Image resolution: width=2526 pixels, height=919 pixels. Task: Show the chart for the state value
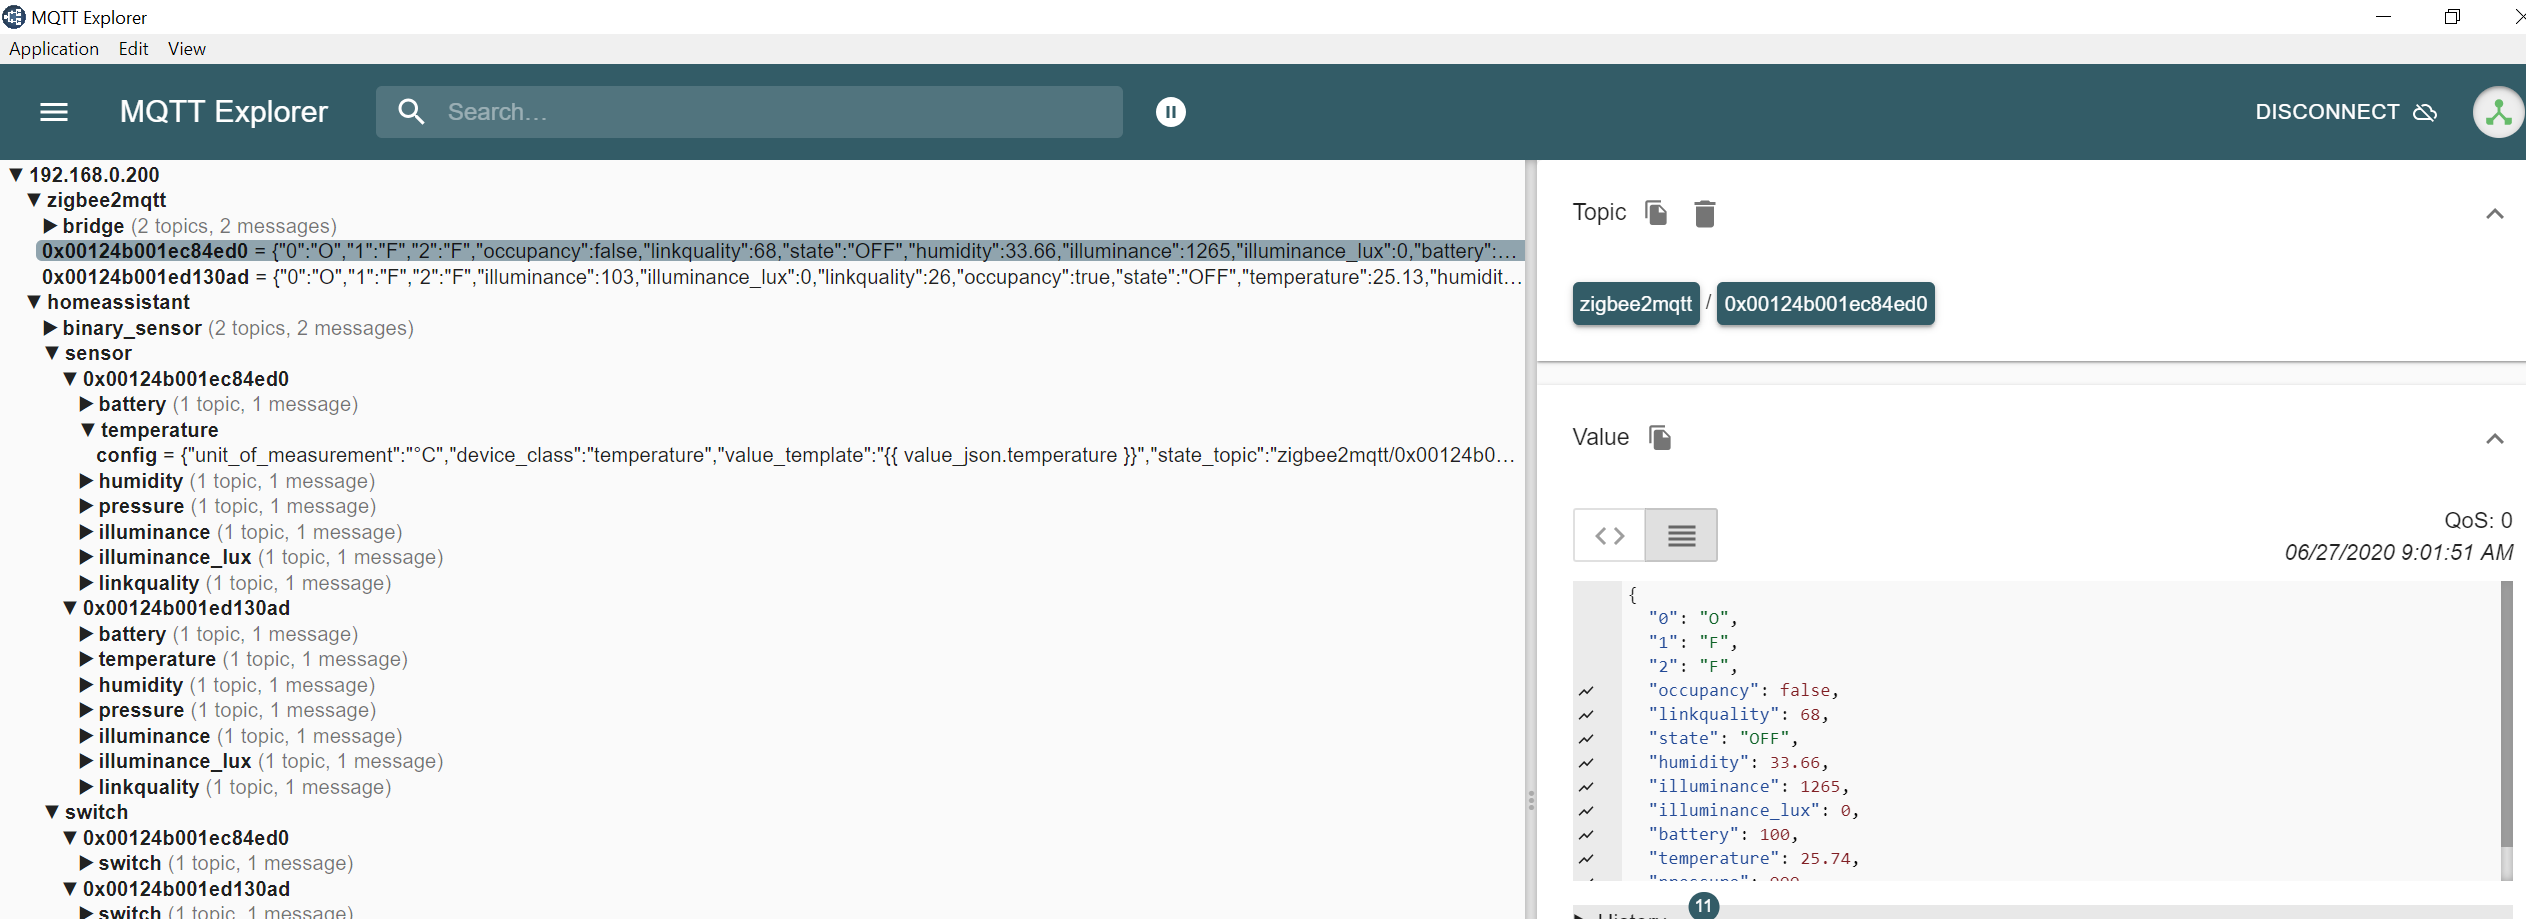[1586, 739]
